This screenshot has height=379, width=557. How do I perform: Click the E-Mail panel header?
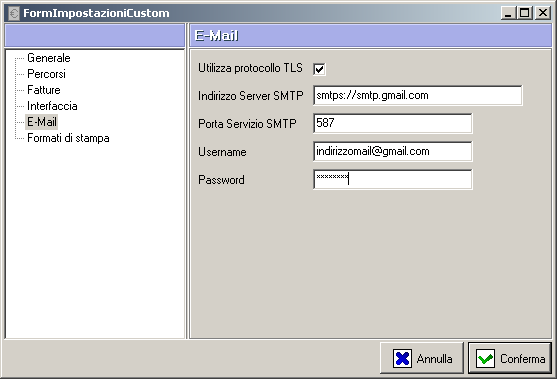(x=371, y=36)
